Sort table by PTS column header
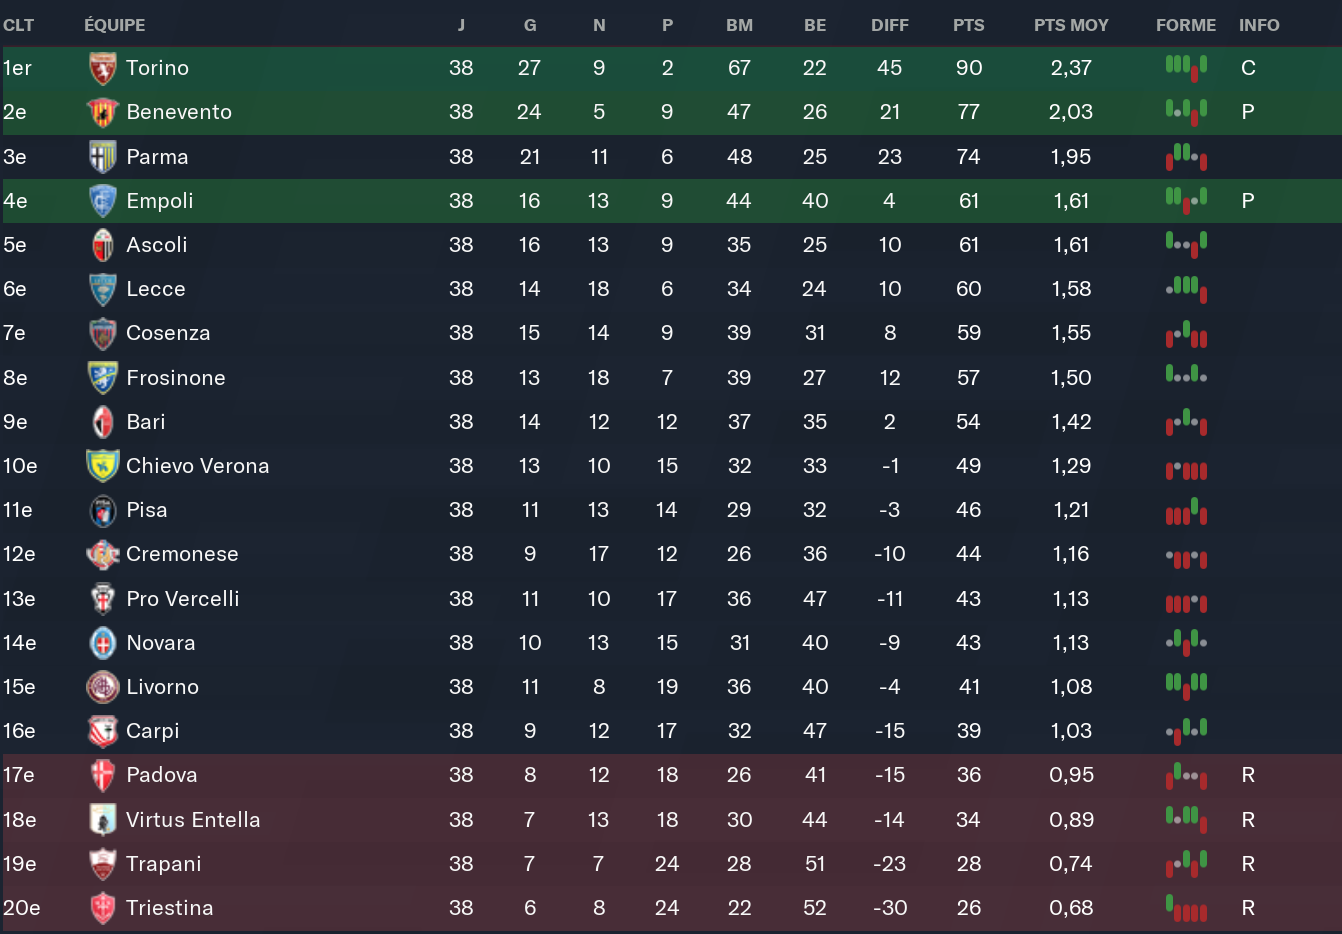The height and width of the screenshot is (934, 1342). [x=968, y=25]
